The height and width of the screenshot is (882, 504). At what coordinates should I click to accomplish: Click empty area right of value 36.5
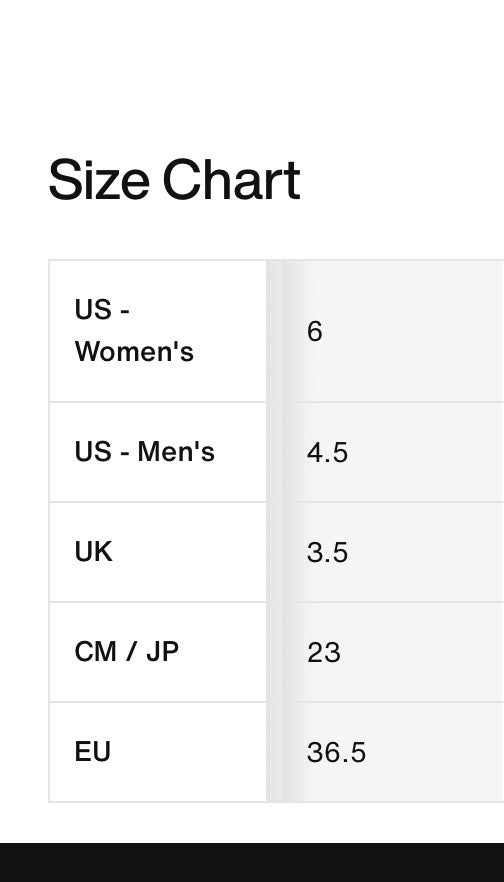[x=435, y=752]
